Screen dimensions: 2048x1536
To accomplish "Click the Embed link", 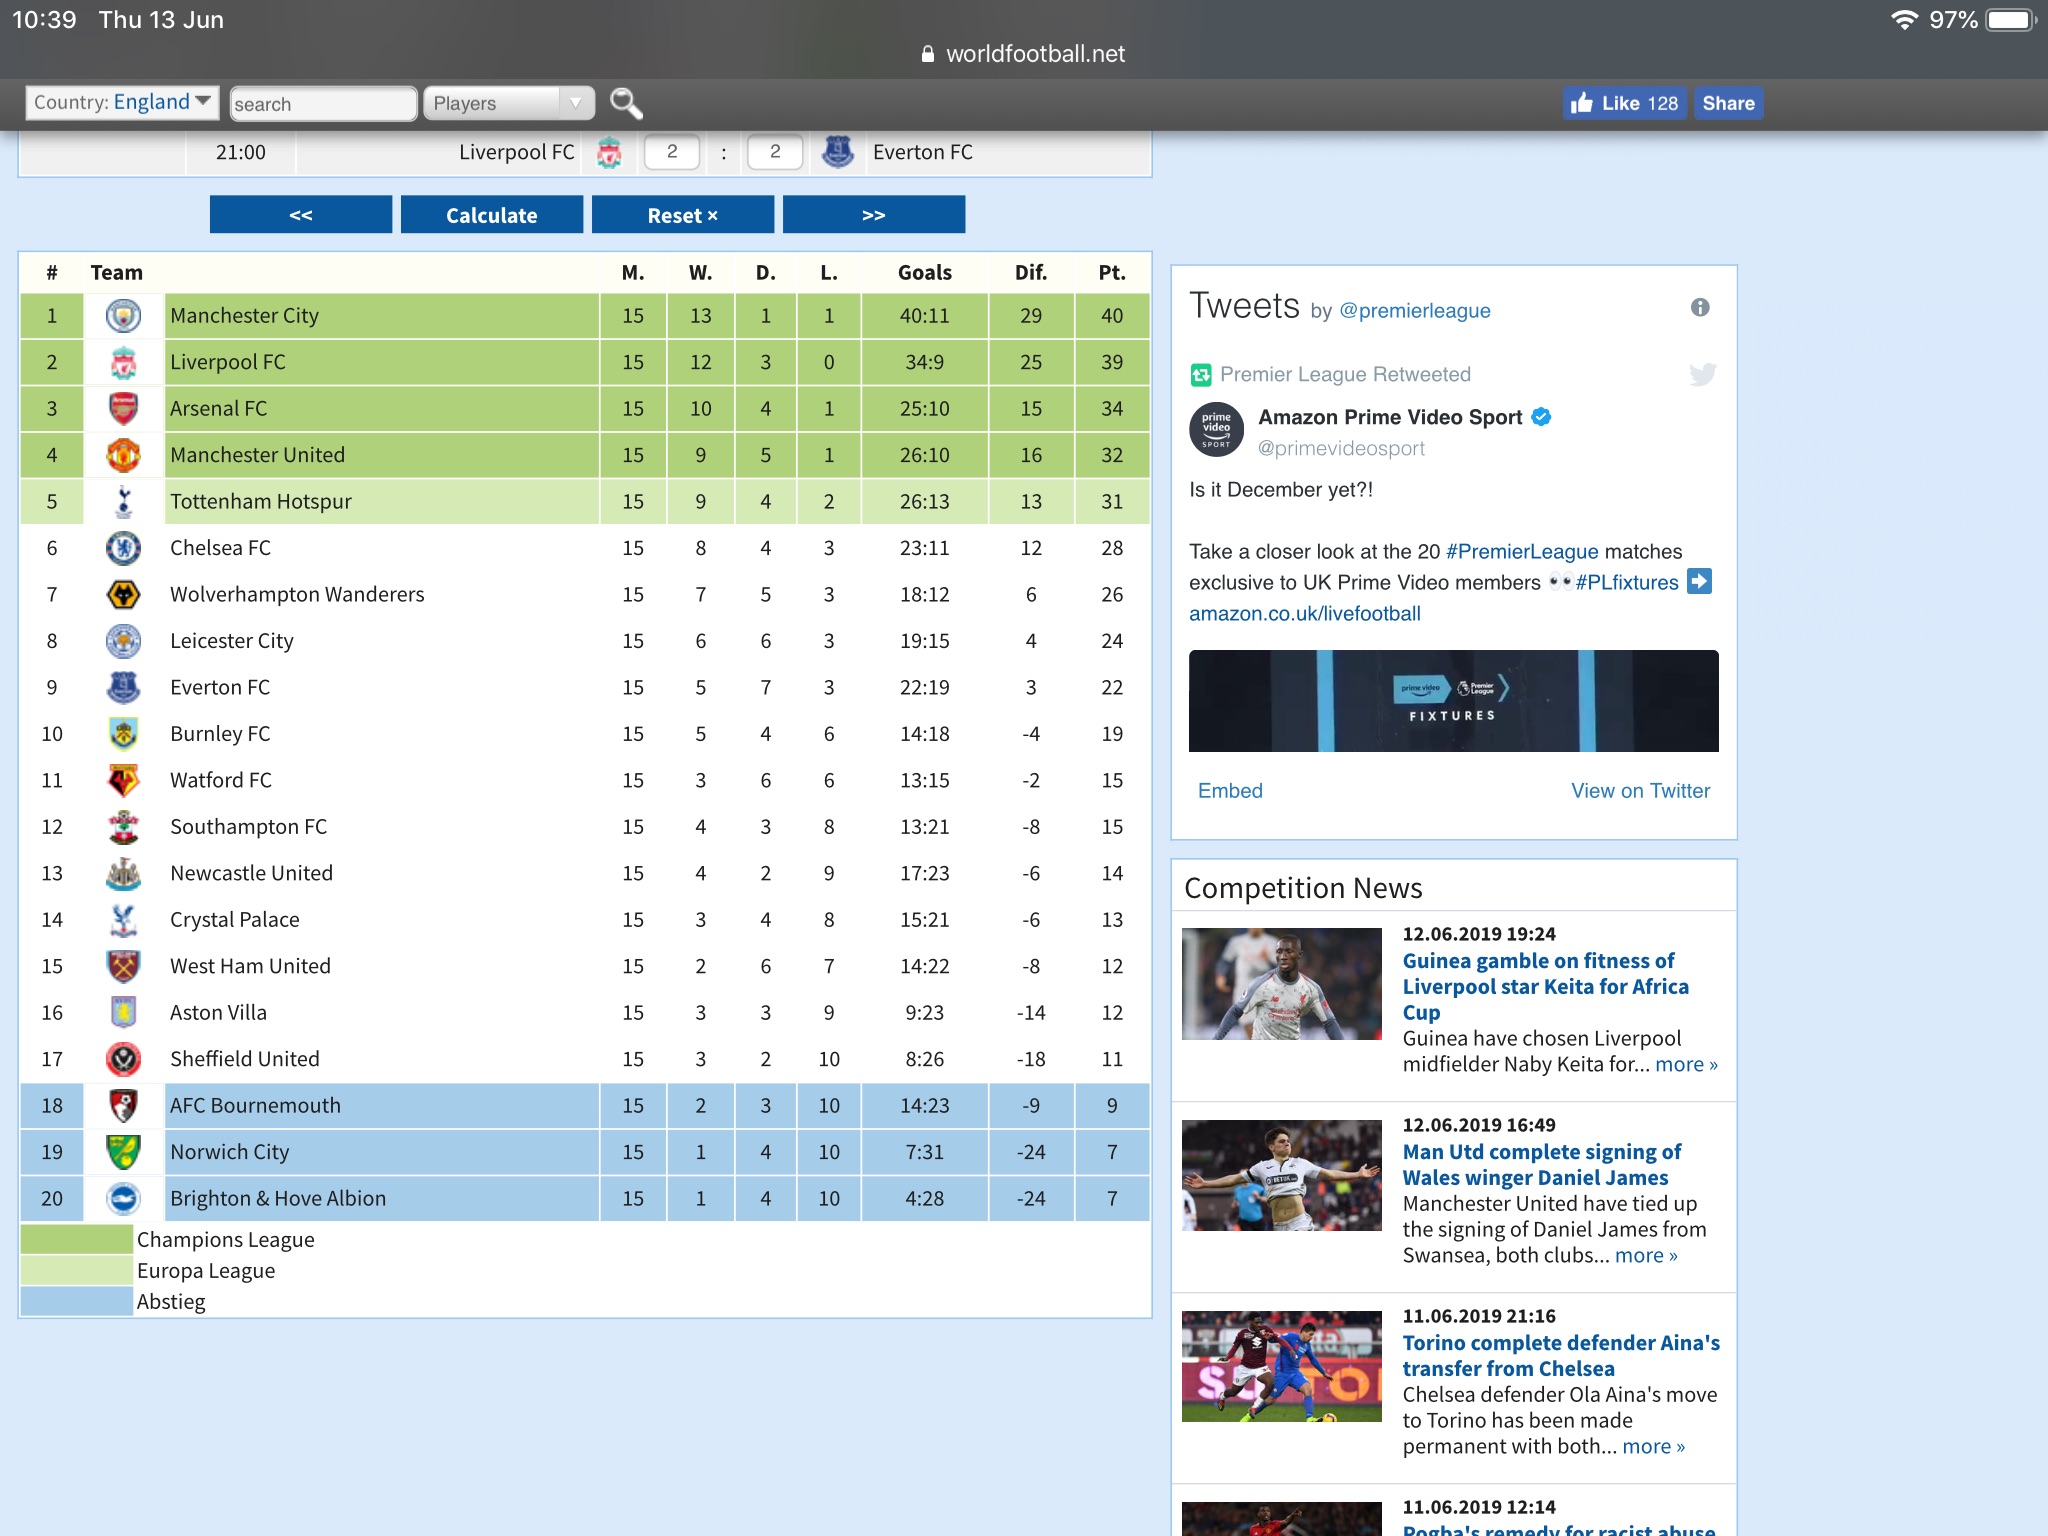I will coord(1230,791).
